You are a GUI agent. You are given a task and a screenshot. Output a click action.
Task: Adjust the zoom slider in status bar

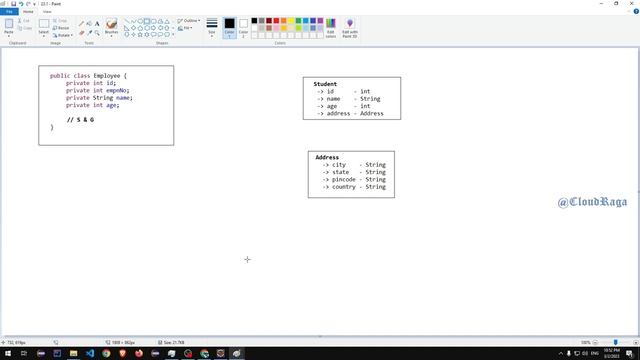[x=616, y=342]
